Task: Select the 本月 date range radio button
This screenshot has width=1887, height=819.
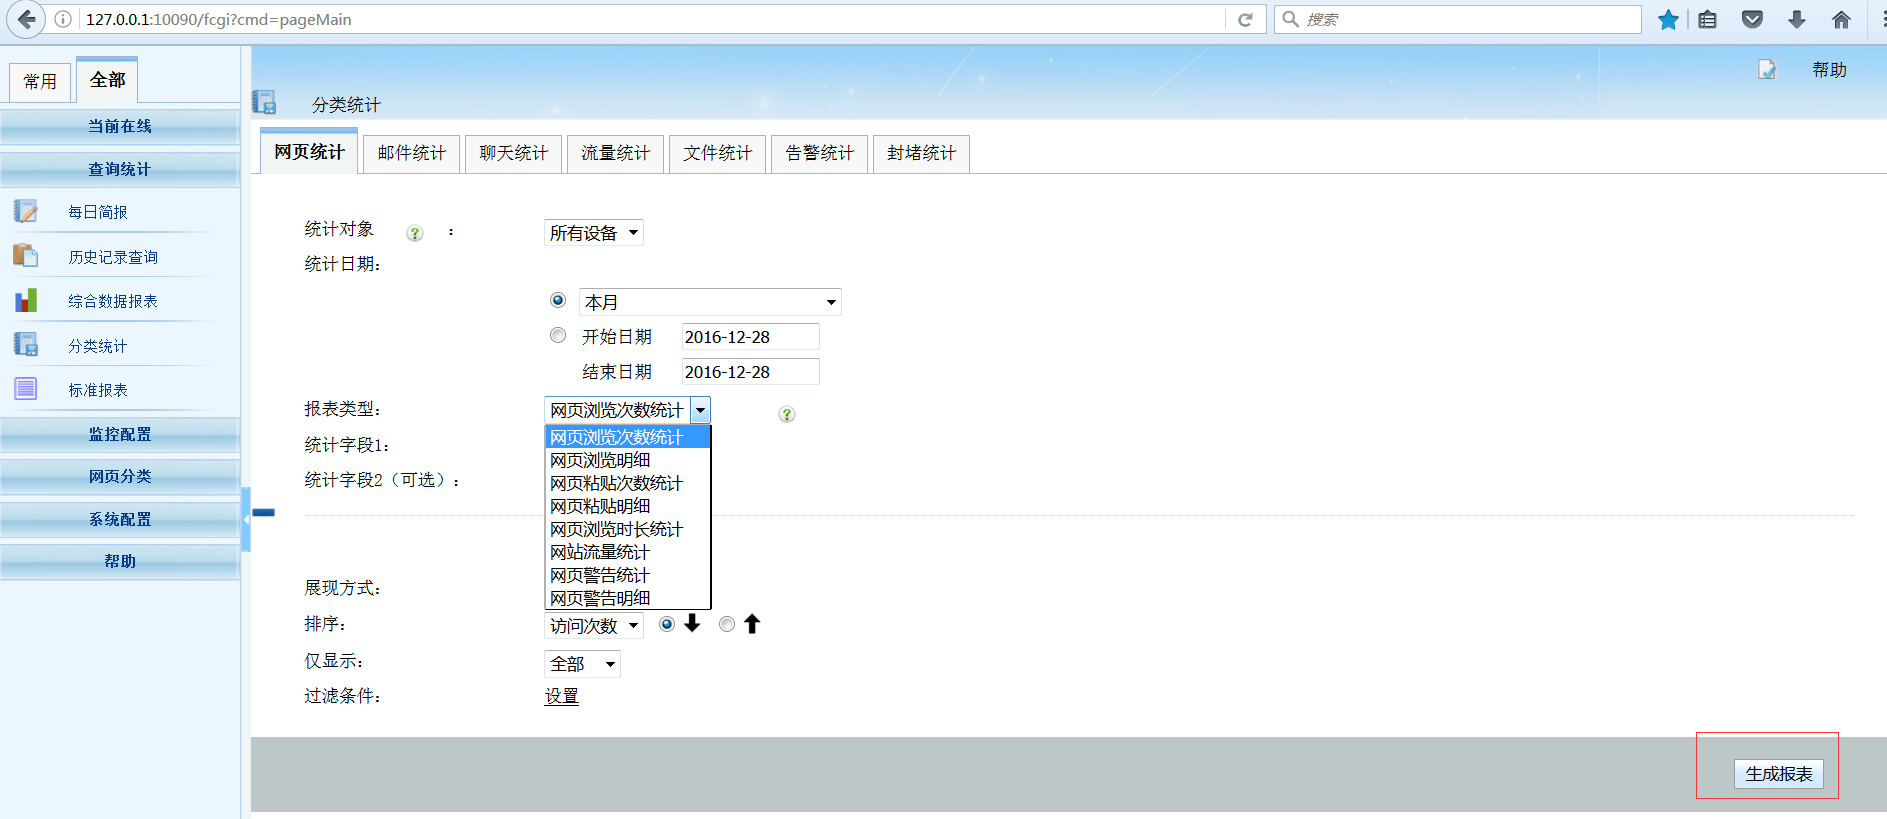Action: click(558, 300)
